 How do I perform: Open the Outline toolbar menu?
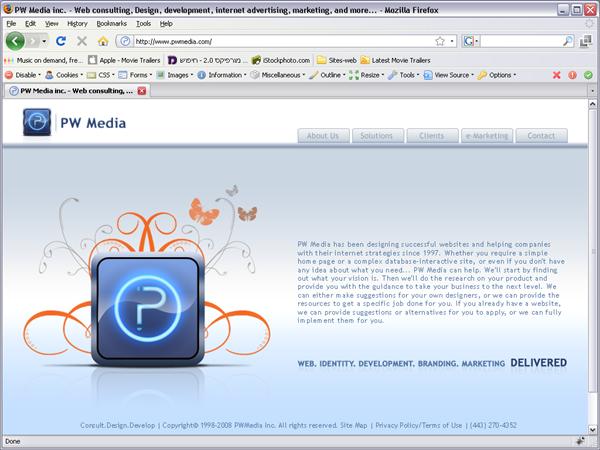click(x=327, y=75)
